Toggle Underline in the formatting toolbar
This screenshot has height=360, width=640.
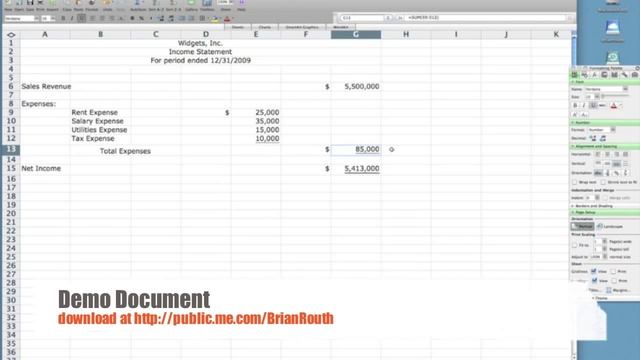tap(82, 18)
